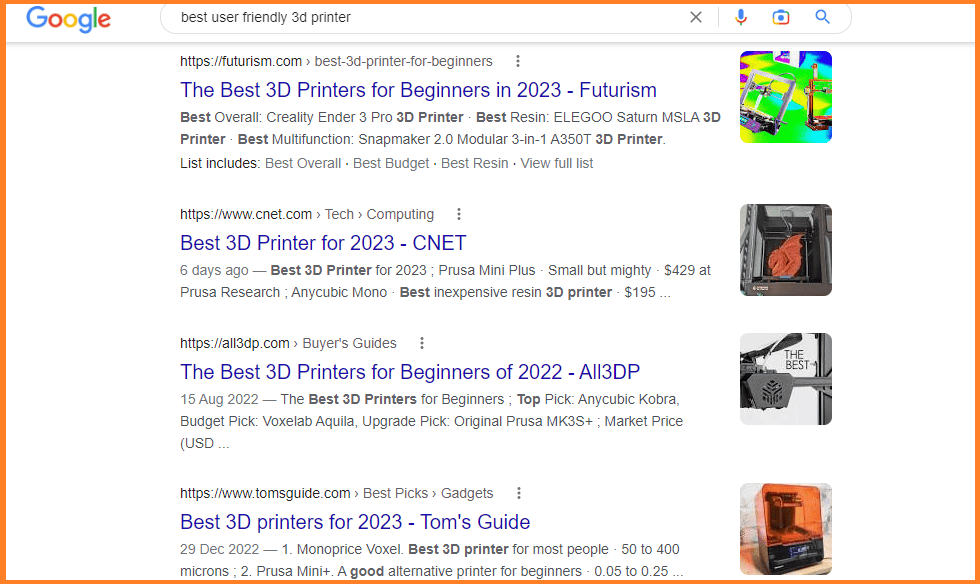Jump to the 'Best Budget' list item link
Image resolution: width=980 pixels, height=584 pixels.
click(x=391, y=163)
